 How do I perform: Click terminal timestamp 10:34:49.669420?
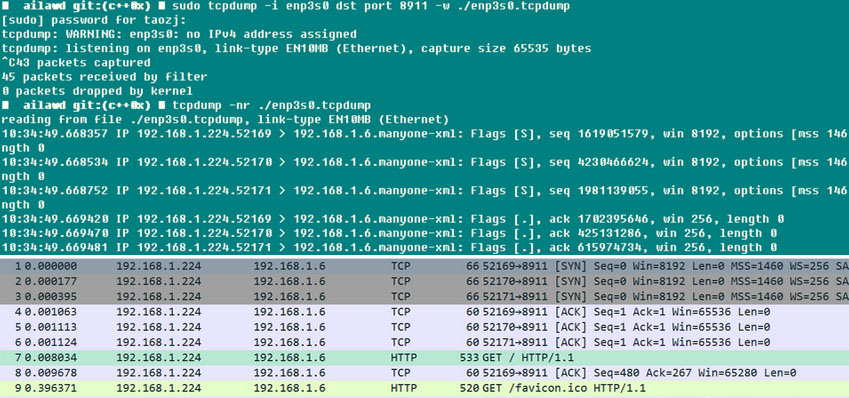[x=54, y=219]
